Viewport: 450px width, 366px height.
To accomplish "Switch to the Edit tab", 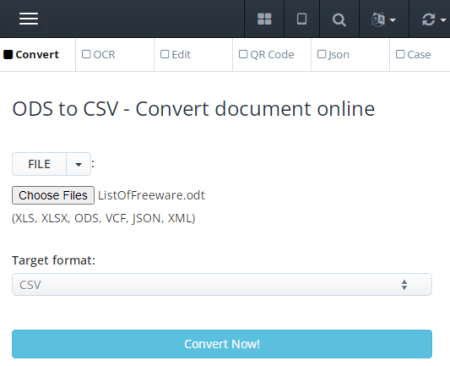I will tap(176, 55).
